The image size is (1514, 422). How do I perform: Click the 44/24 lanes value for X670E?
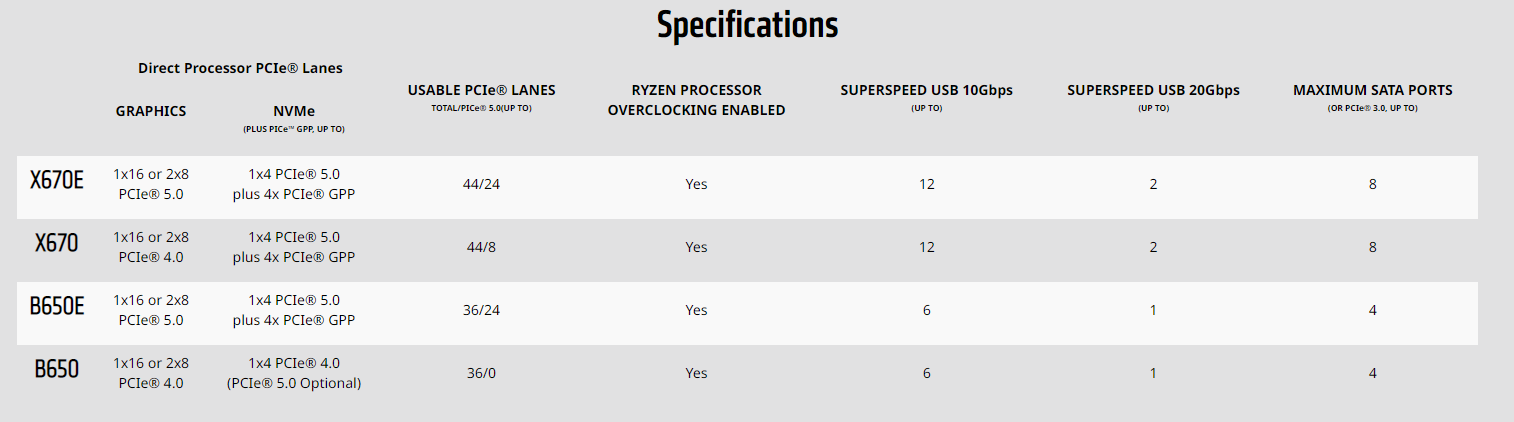pos(481,184)
